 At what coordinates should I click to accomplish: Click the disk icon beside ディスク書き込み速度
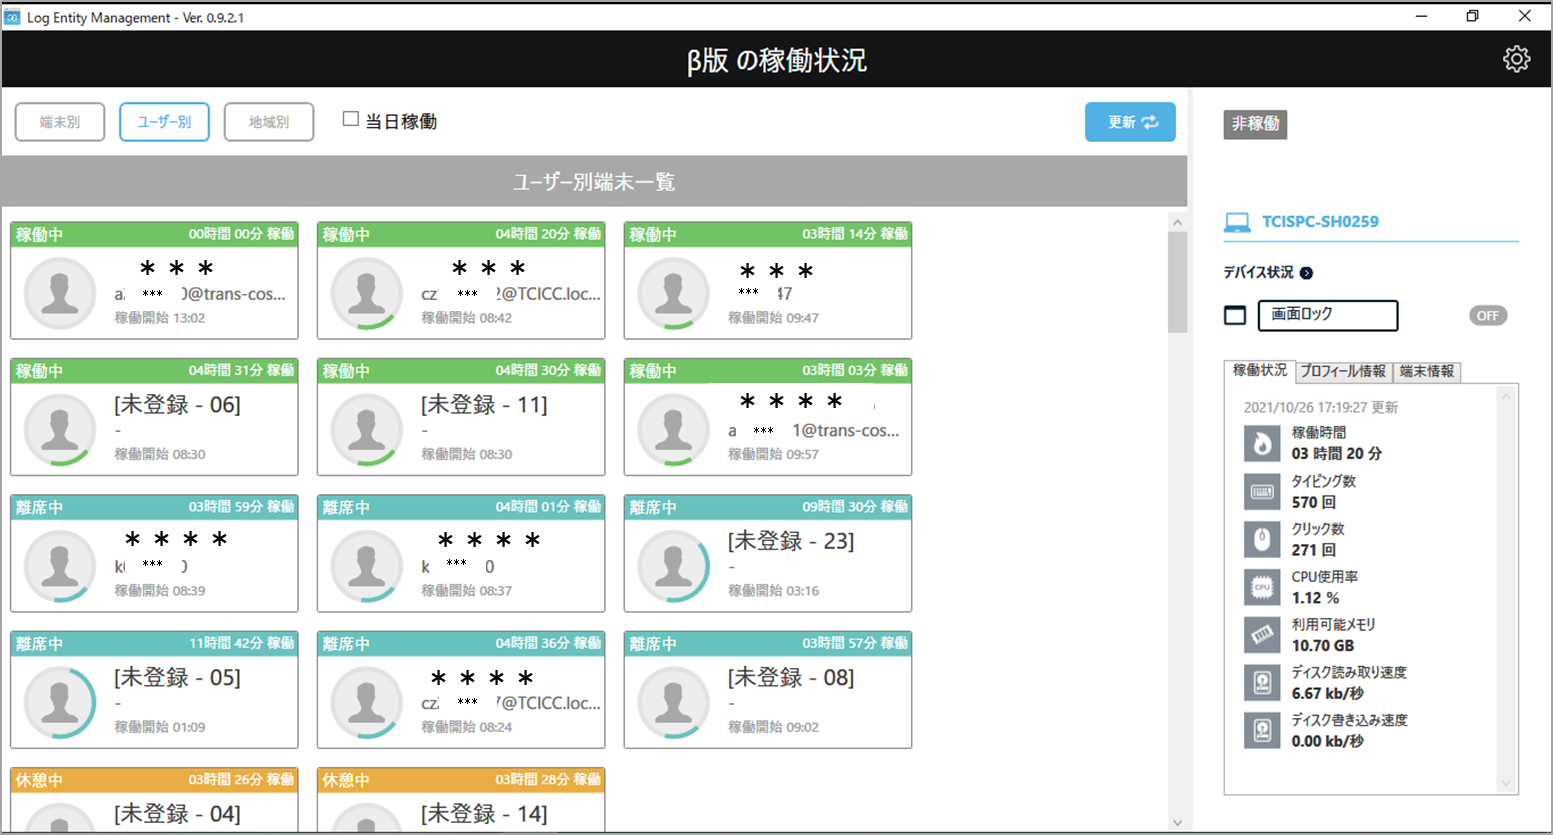tap(1262, 730)
